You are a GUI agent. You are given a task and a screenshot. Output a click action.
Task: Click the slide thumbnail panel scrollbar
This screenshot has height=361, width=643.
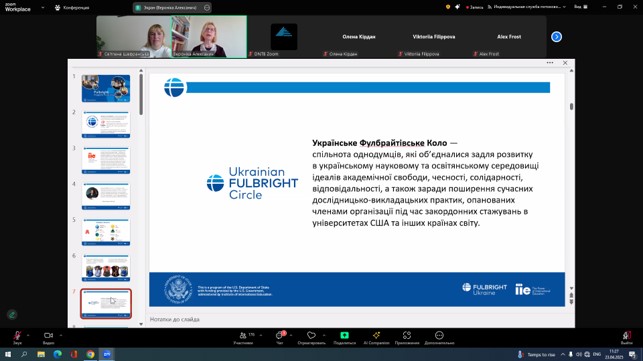point(141,94)
